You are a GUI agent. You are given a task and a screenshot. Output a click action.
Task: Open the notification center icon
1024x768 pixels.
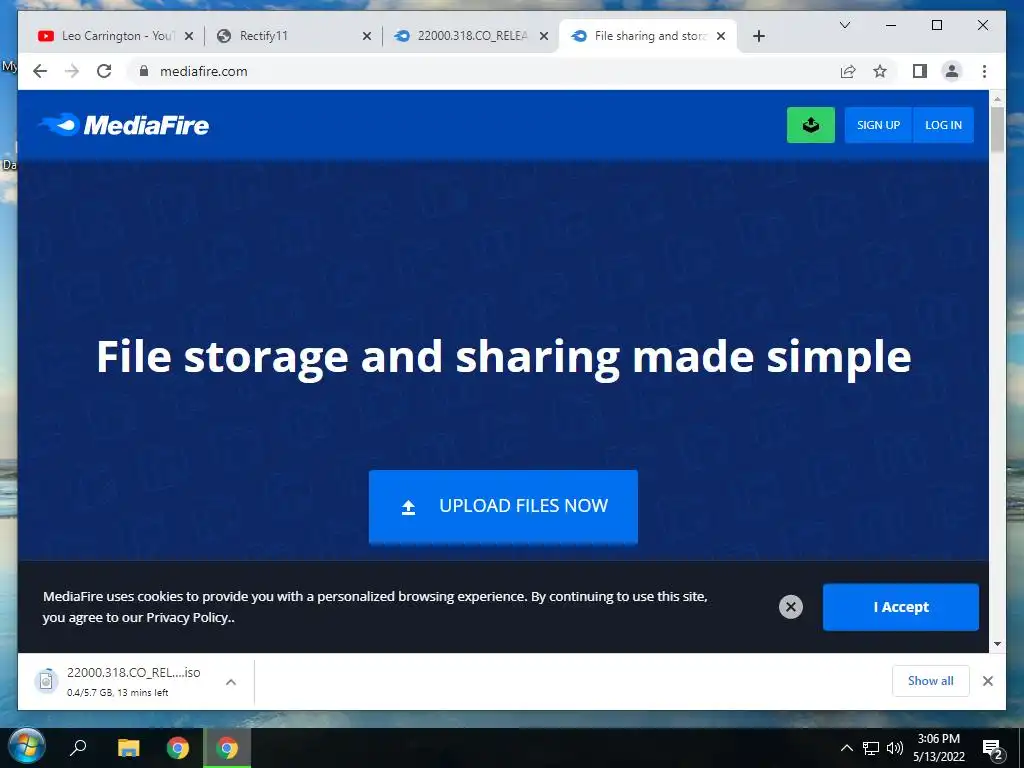tap(993, 749)
